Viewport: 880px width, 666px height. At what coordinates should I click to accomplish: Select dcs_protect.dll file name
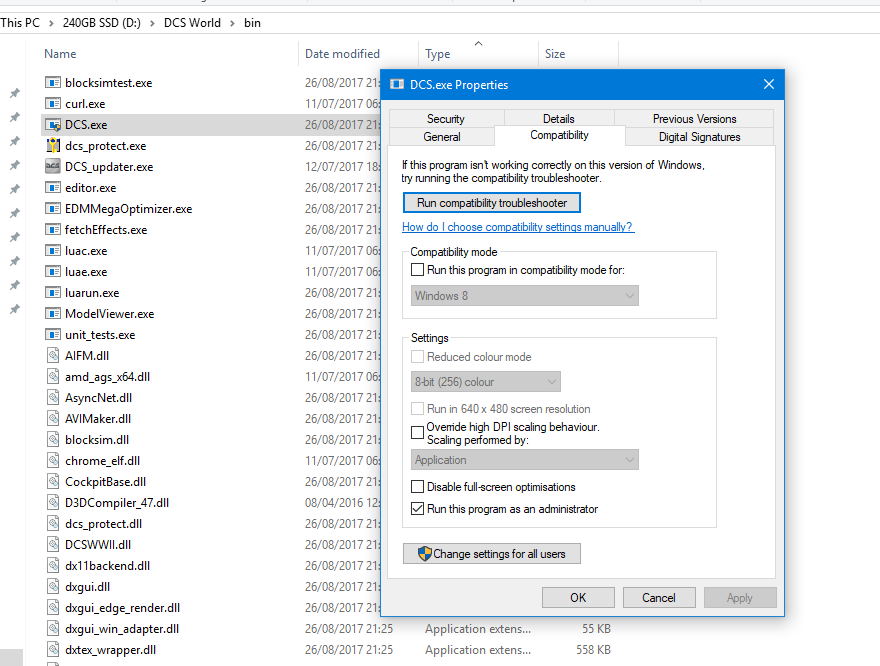pyautogui.click(x=103, y=523)
